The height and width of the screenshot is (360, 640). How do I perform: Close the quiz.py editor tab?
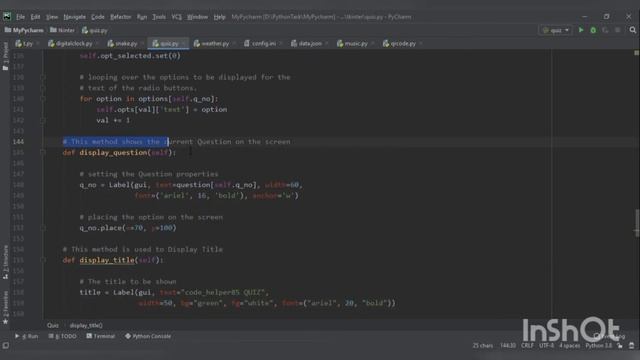[184, 43]
